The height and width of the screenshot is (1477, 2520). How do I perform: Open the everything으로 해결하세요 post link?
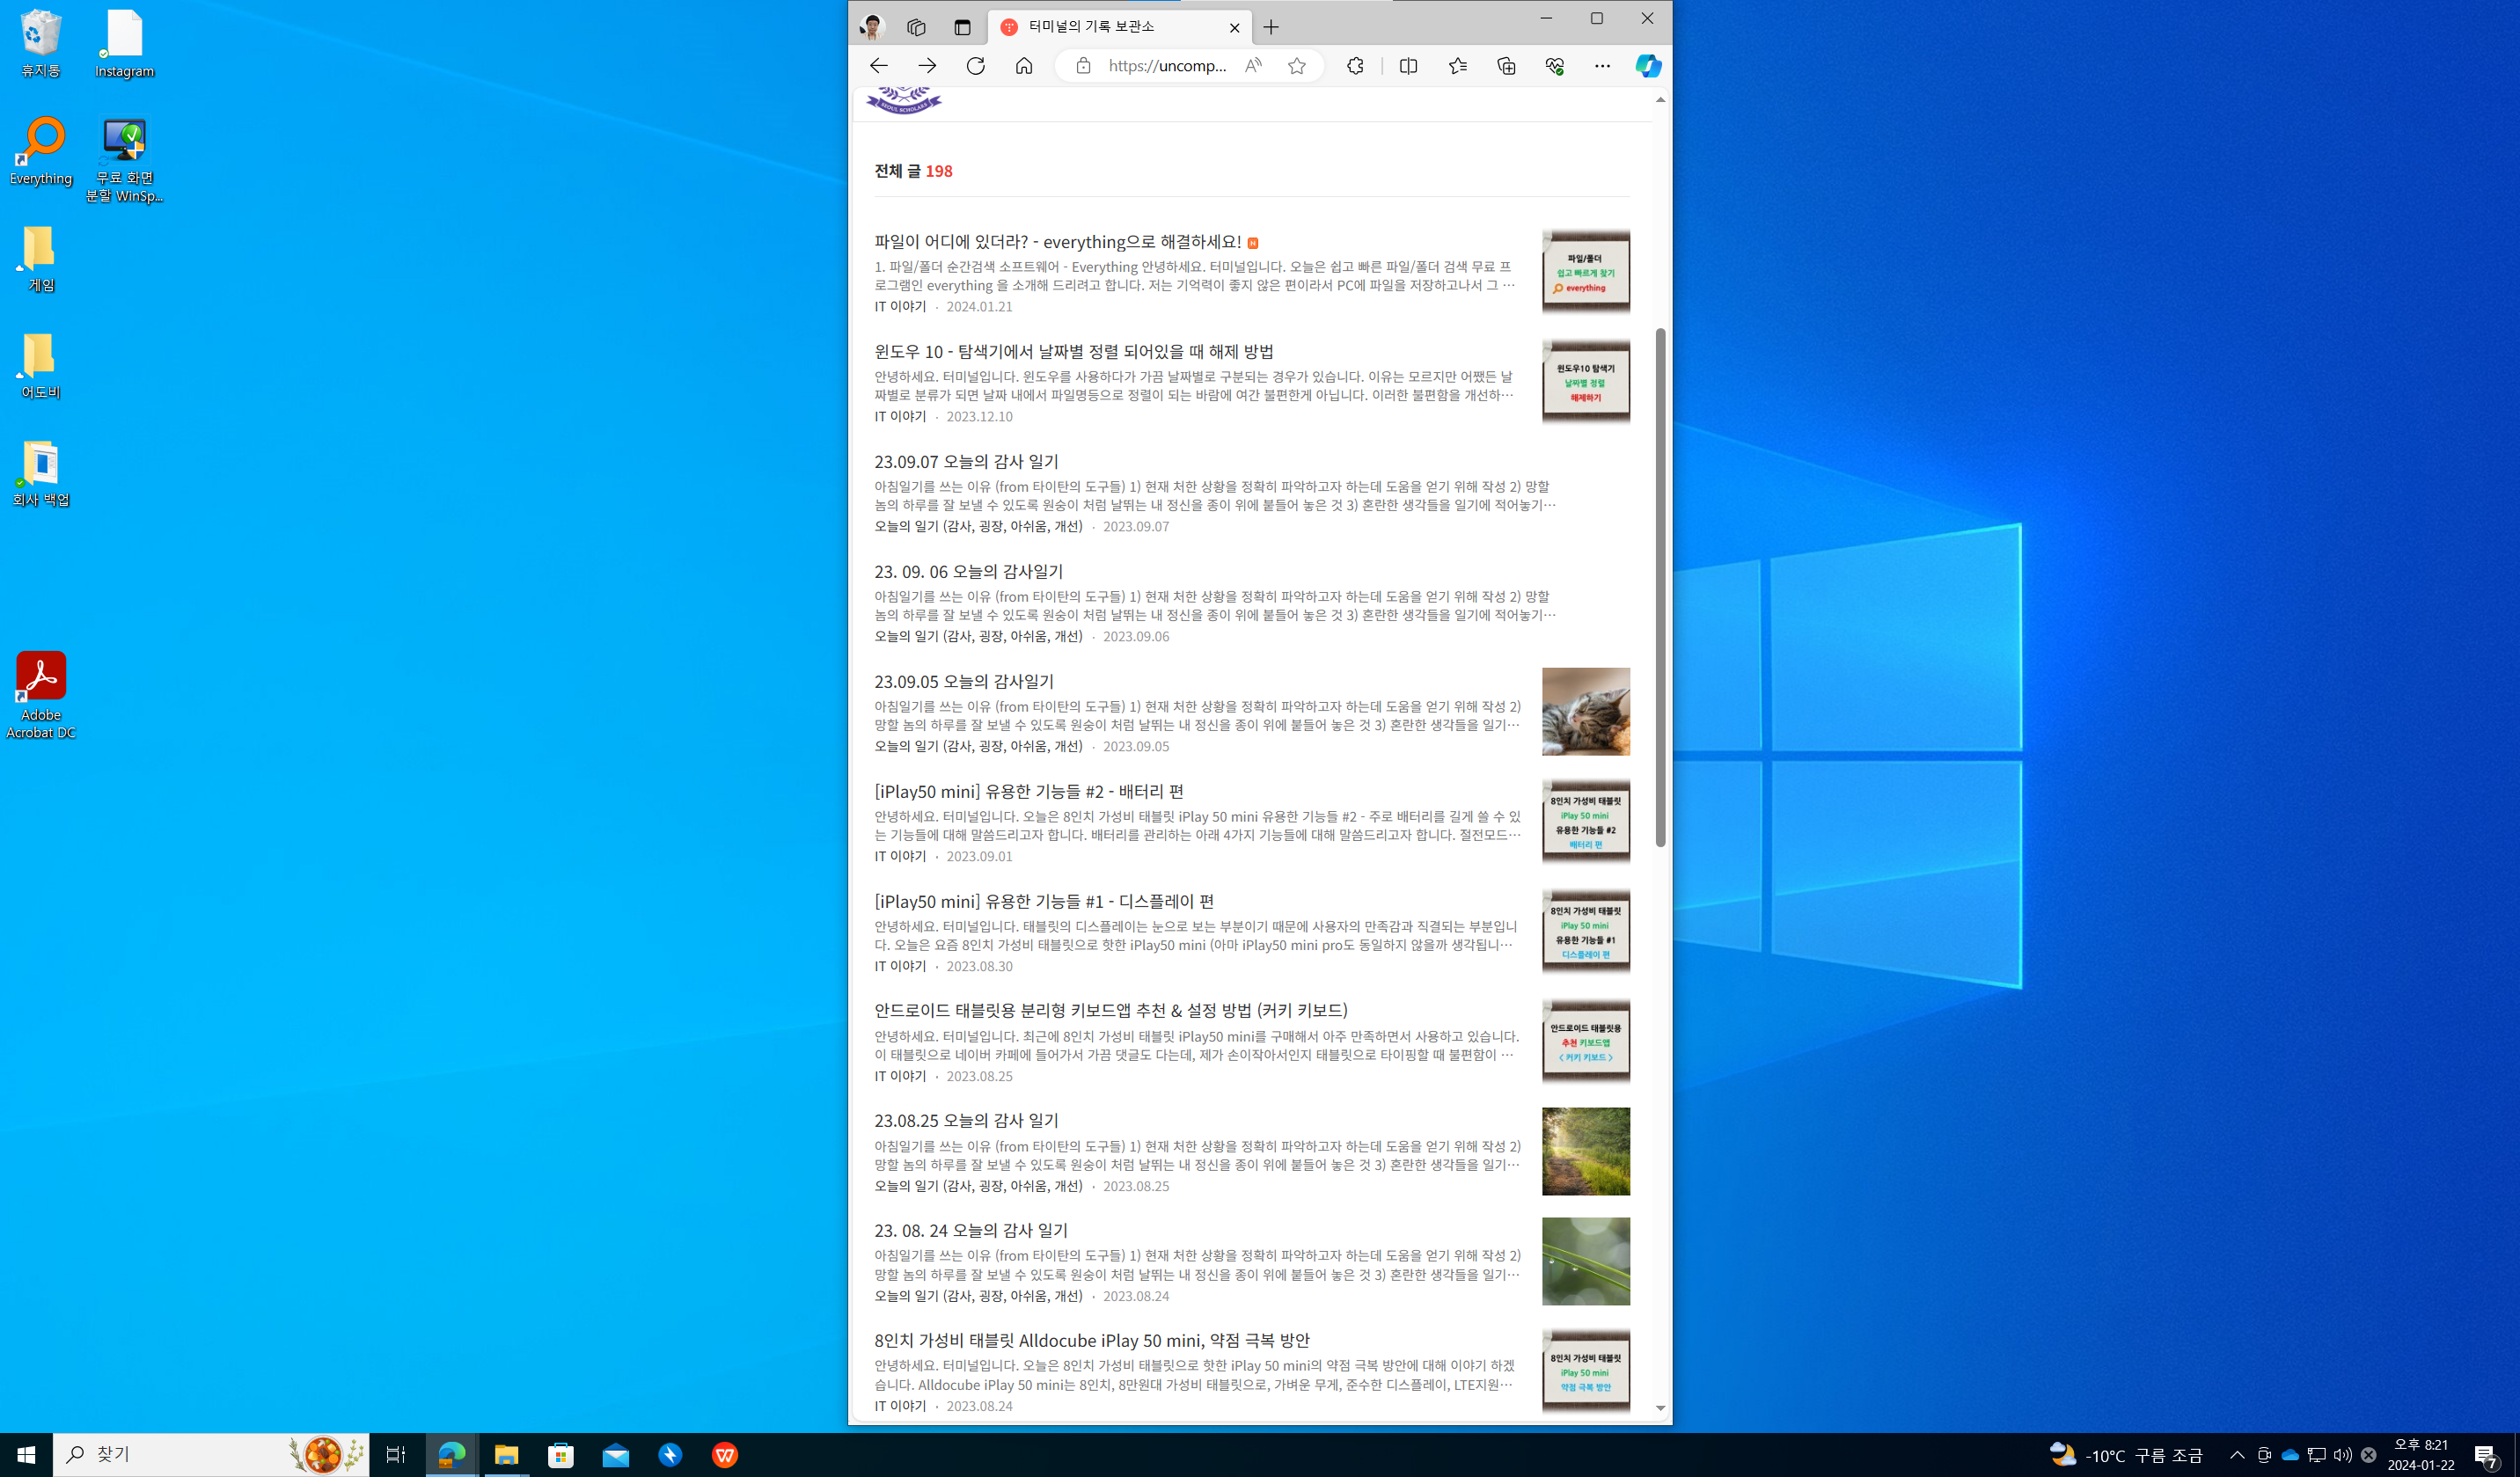[1057, 242]
